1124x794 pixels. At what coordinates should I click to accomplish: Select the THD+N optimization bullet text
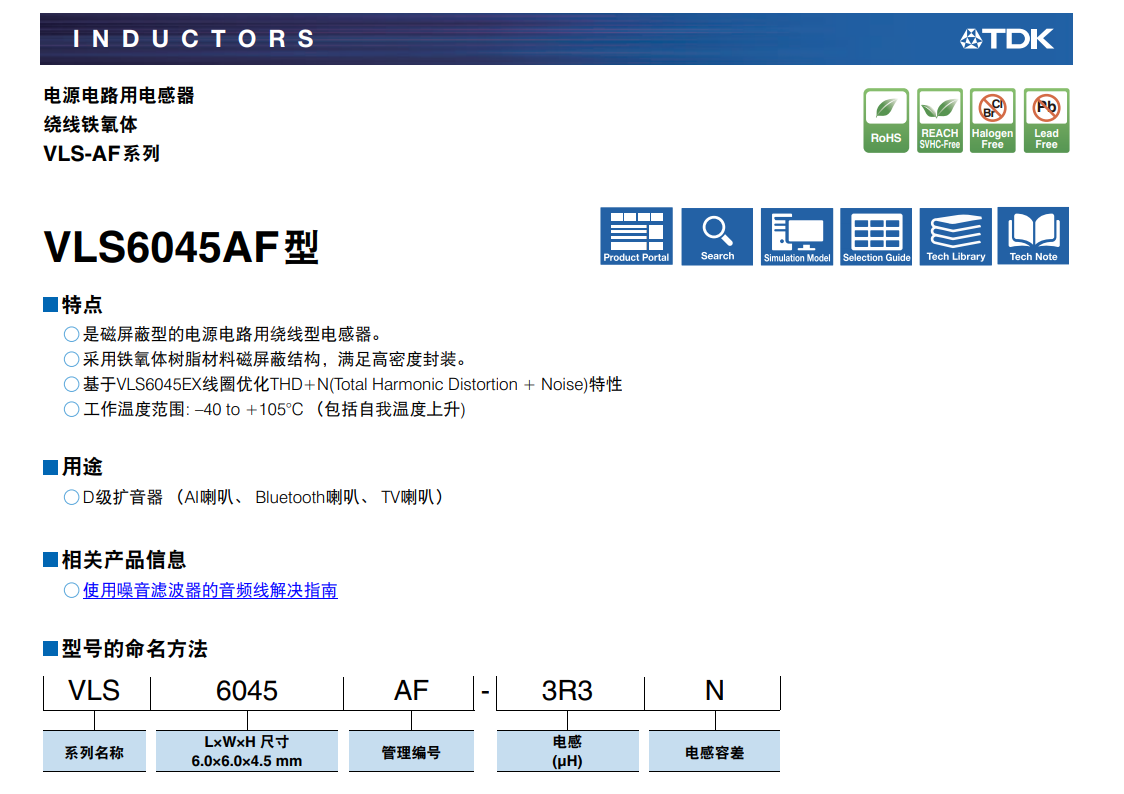353,384
